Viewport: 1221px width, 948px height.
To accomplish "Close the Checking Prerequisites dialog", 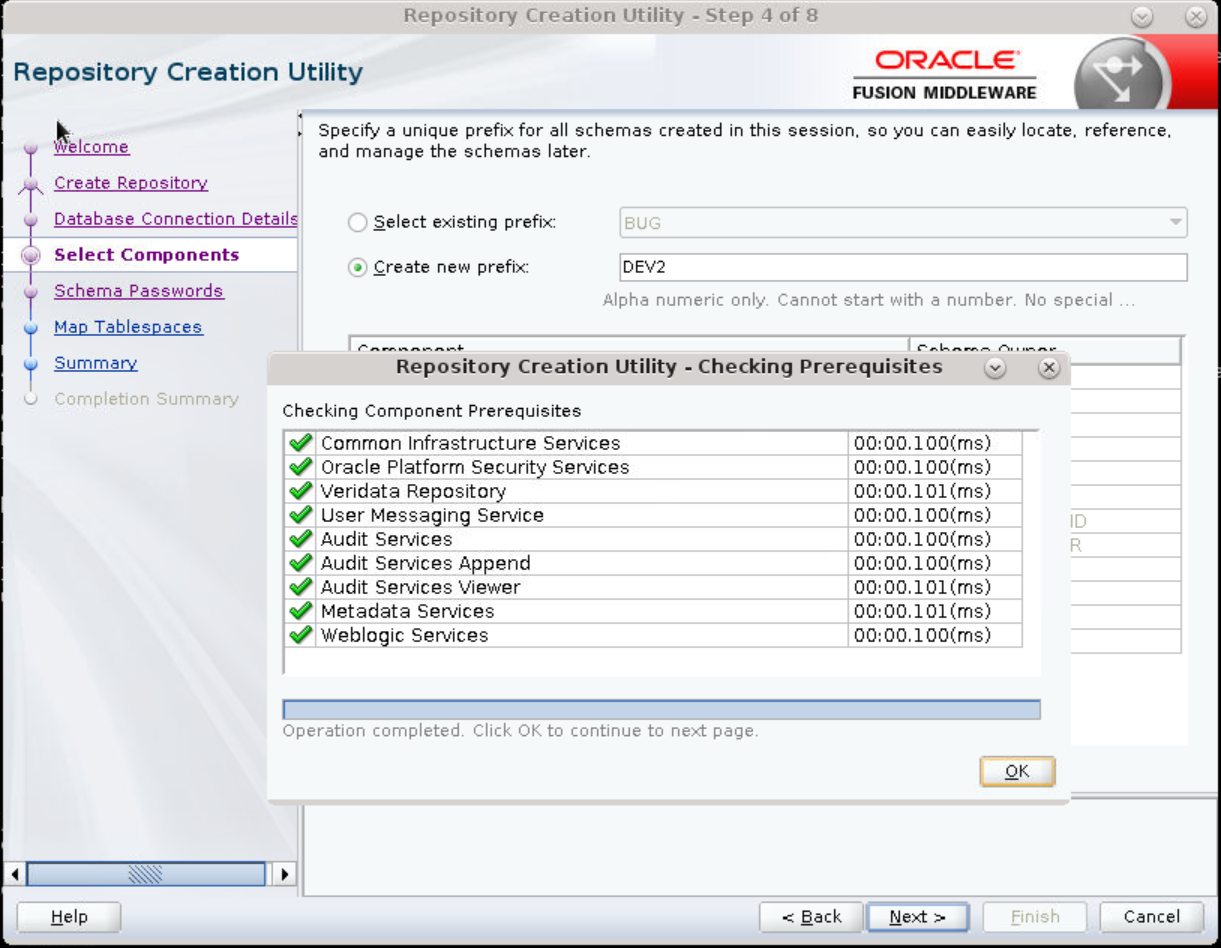I will click(1048, 368).
